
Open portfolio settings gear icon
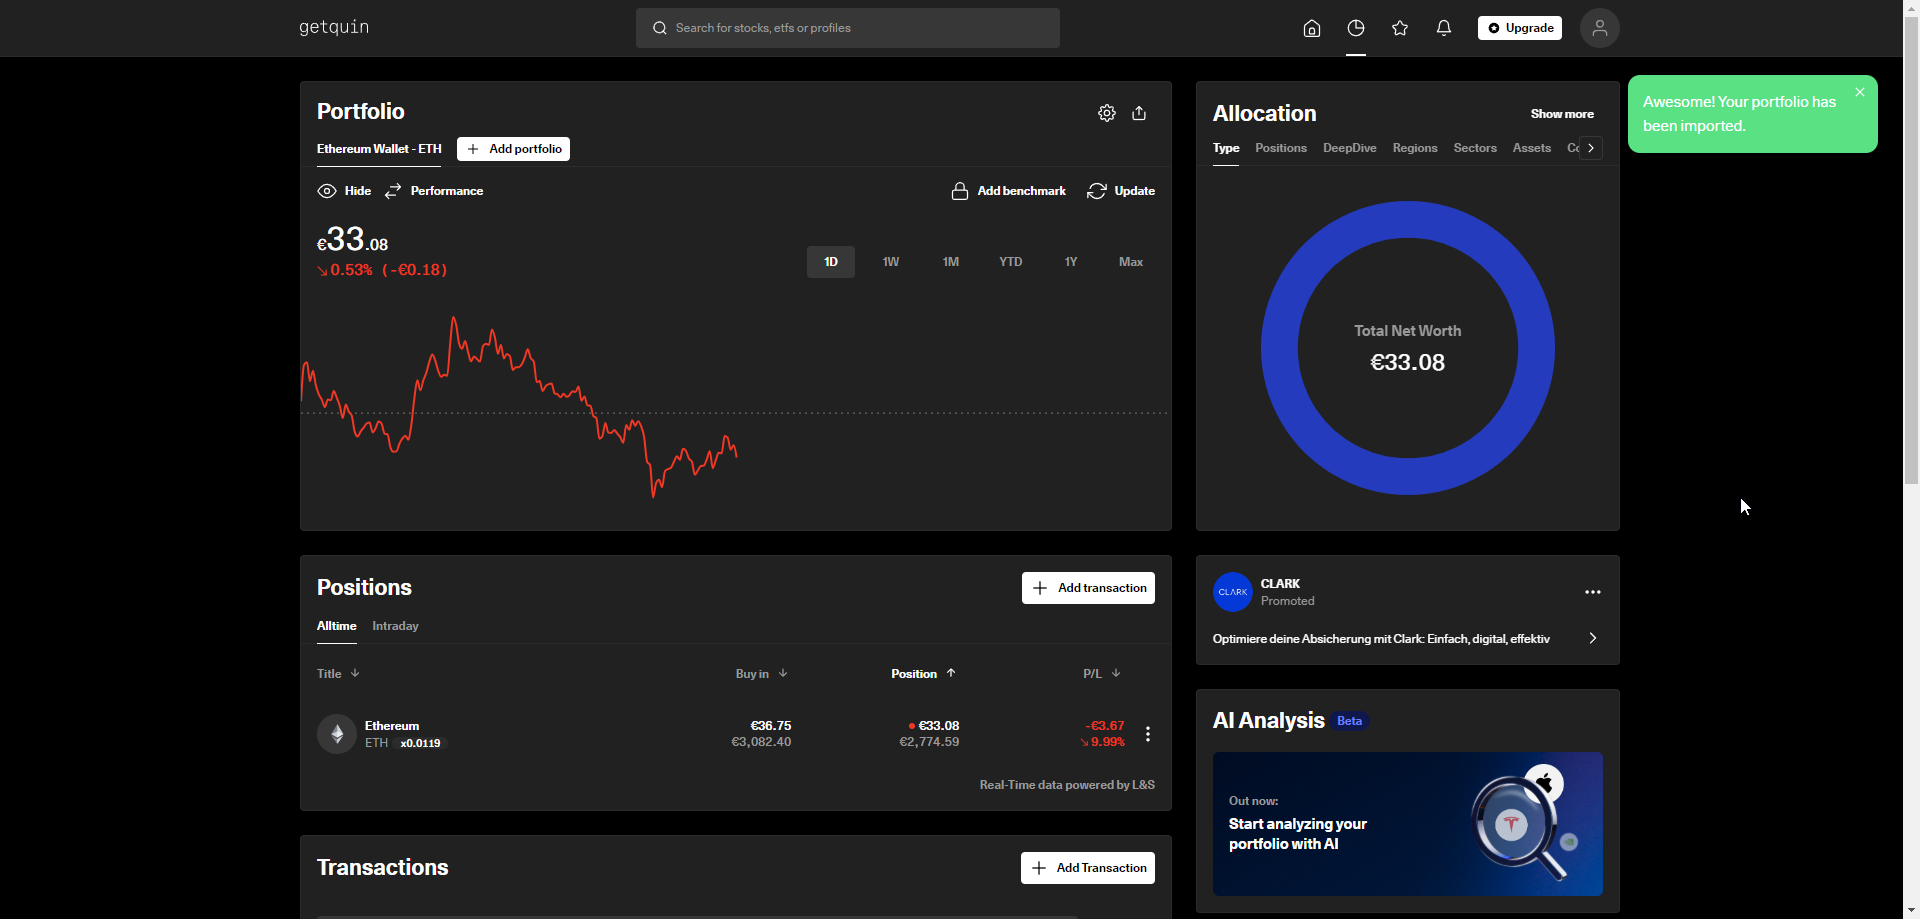point(1106,113)
